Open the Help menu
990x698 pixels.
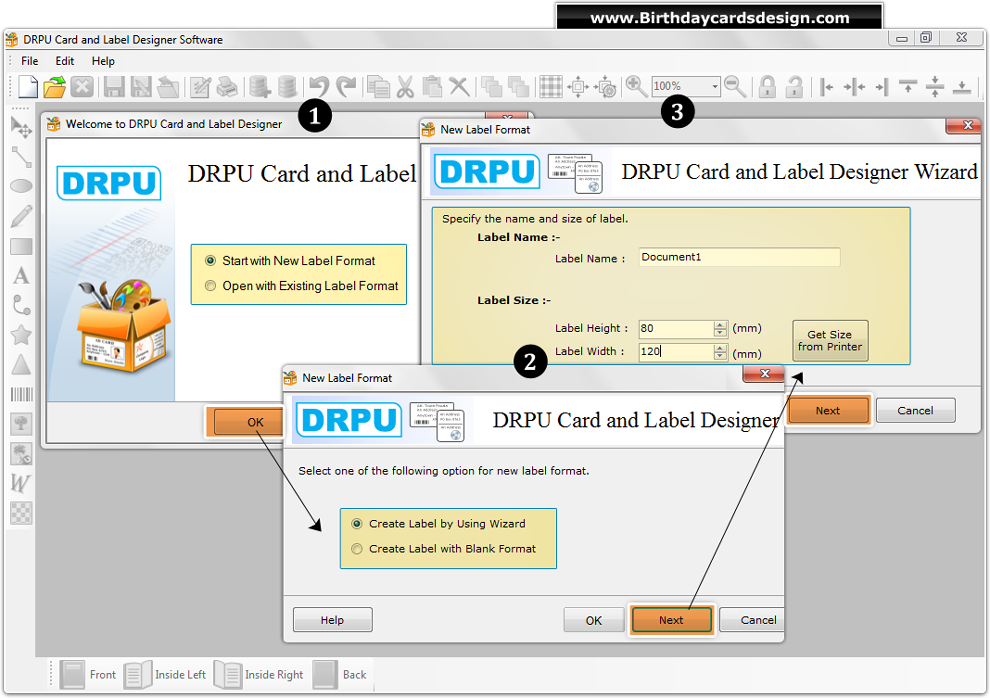point(103,61)
